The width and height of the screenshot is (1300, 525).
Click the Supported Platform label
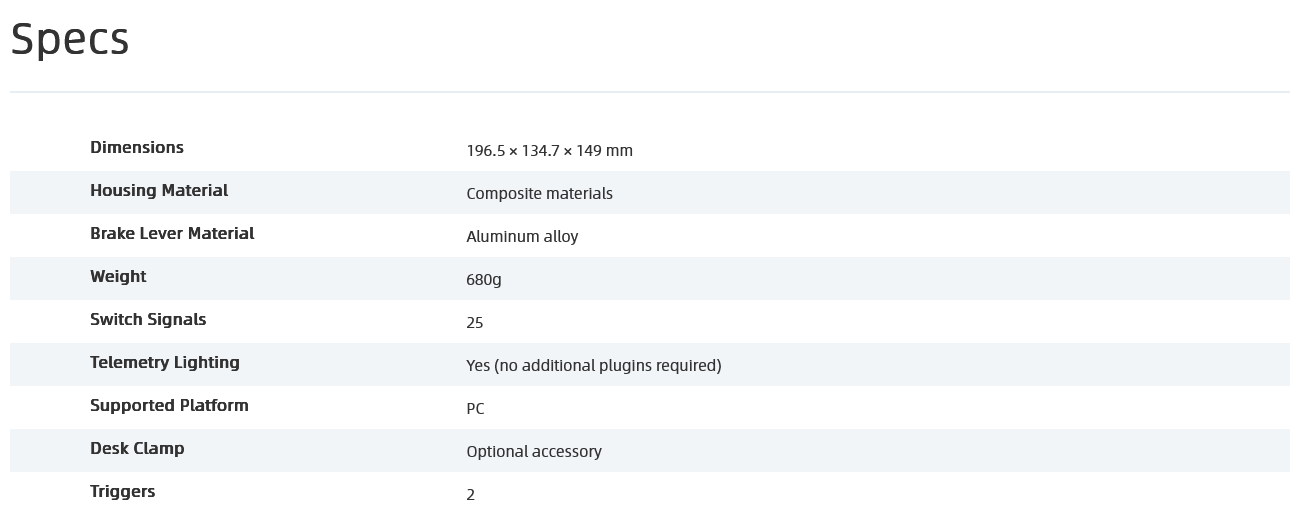point(169,406)
